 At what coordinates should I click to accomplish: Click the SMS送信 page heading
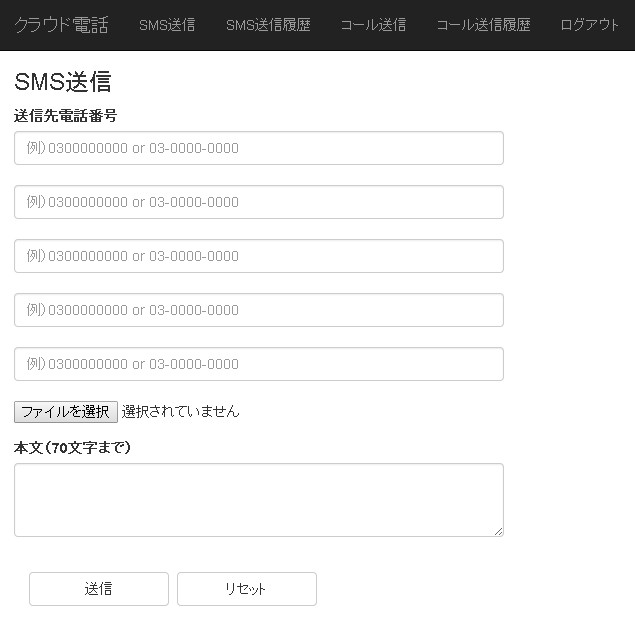[62, 82]
